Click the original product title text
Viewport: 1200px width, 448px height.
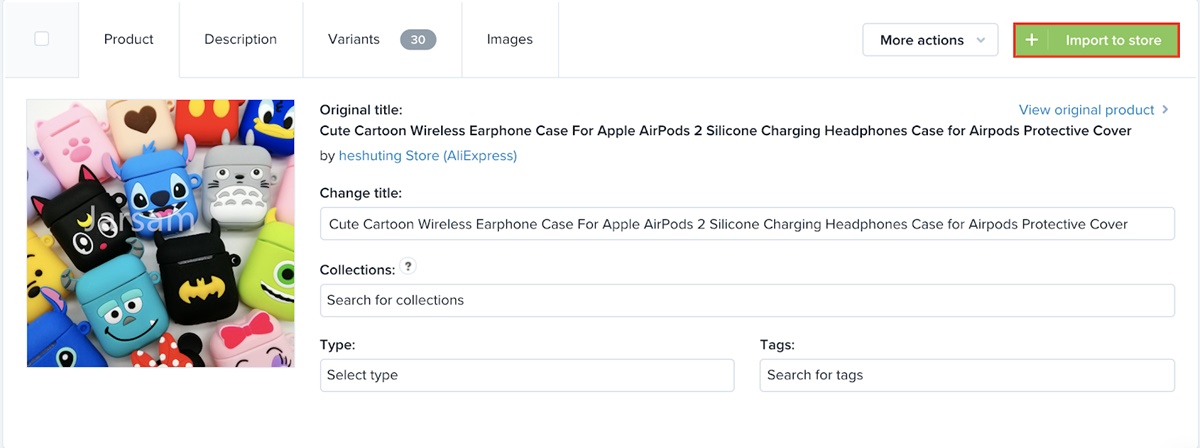(726, 131)
